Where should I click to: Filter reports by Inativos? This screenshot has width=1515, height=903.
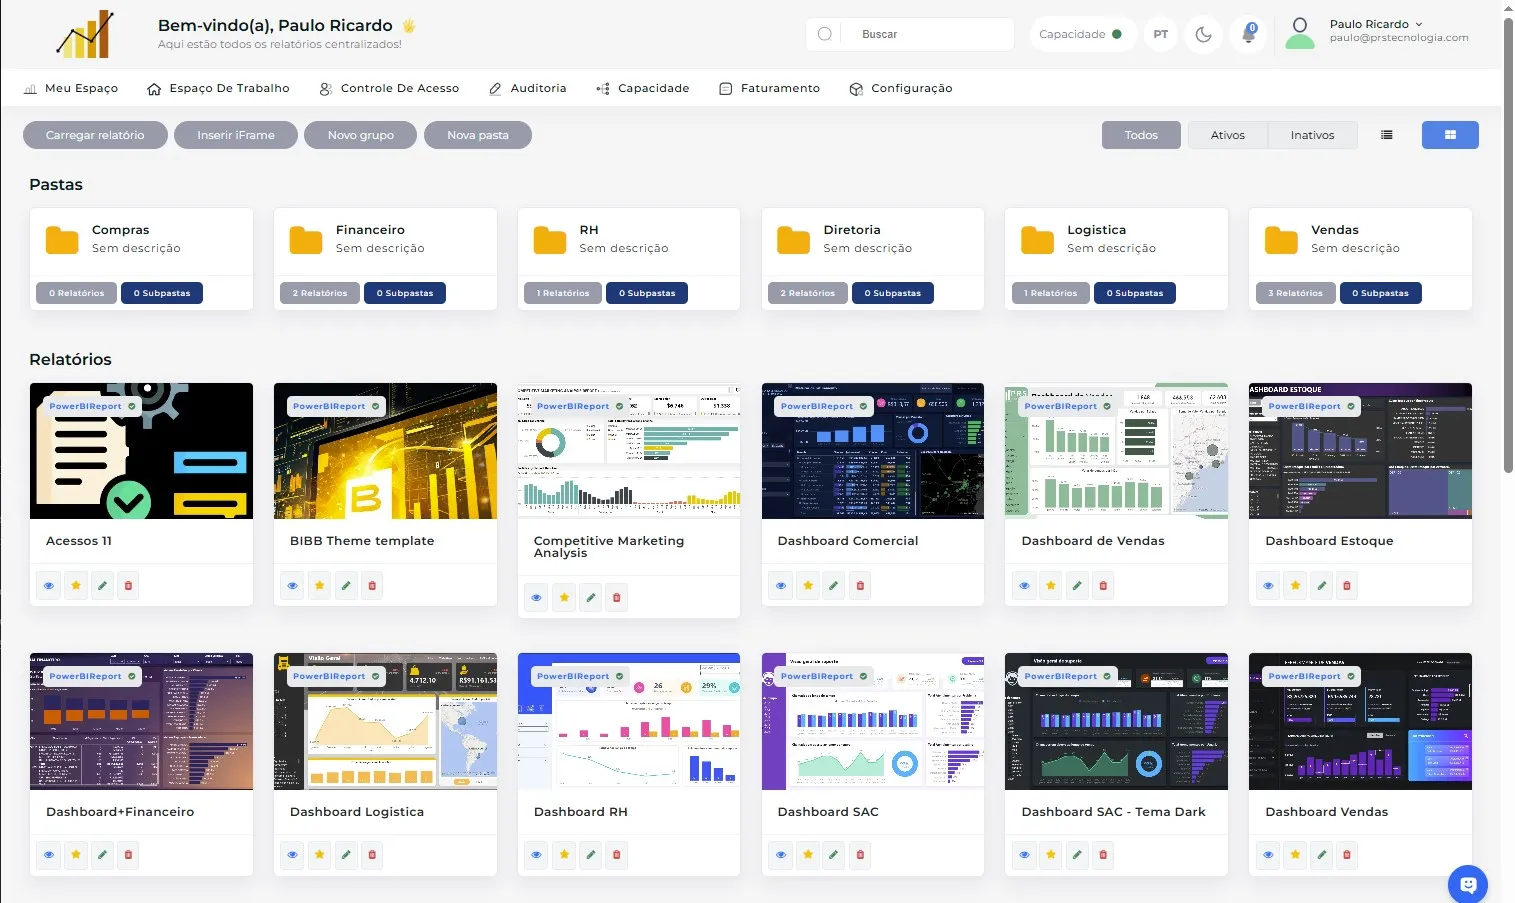click(1312, 135)
